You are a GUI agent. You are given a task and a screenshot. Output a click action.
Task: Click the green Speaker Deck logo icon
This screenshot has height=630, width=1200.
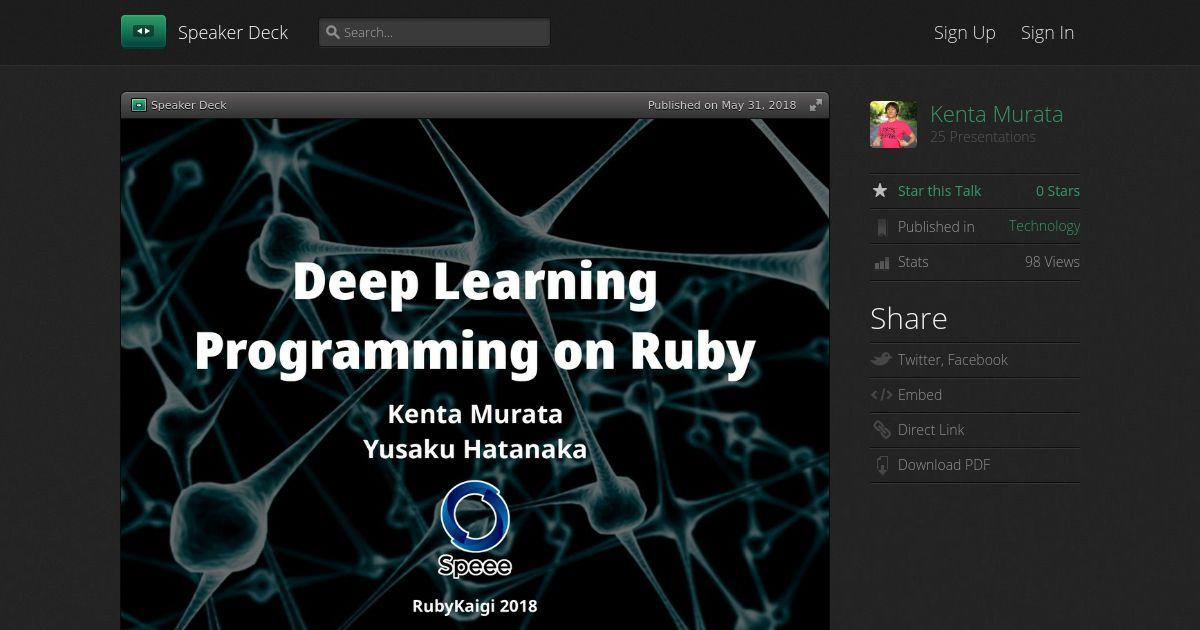143,32
